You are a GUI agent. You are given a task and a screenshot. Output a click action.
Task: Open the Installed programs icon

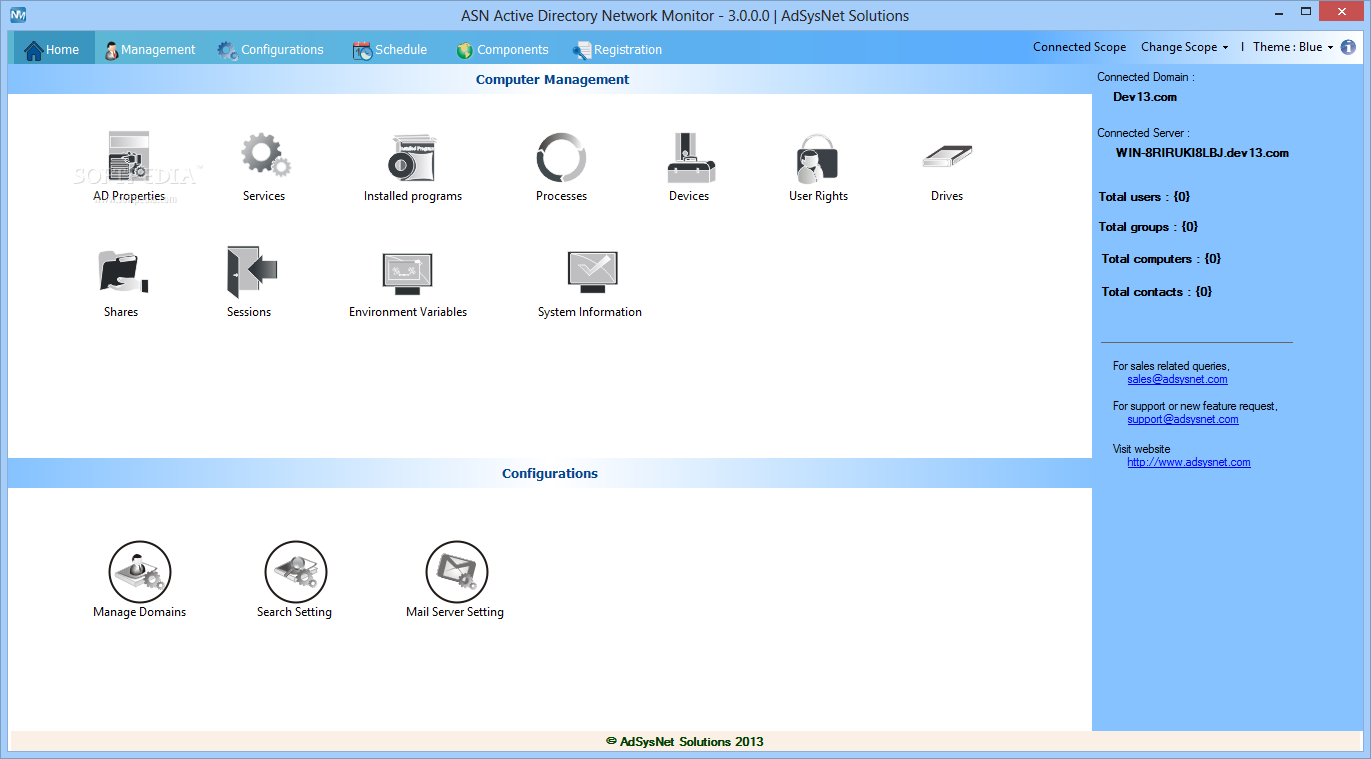413,157
